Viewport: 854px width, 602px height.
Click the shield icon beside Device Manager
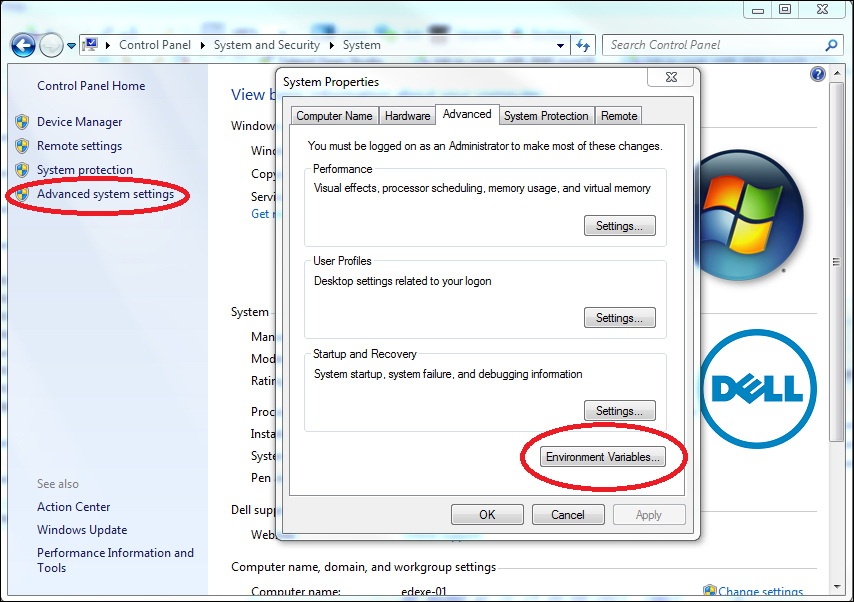(x=22, y=122)
